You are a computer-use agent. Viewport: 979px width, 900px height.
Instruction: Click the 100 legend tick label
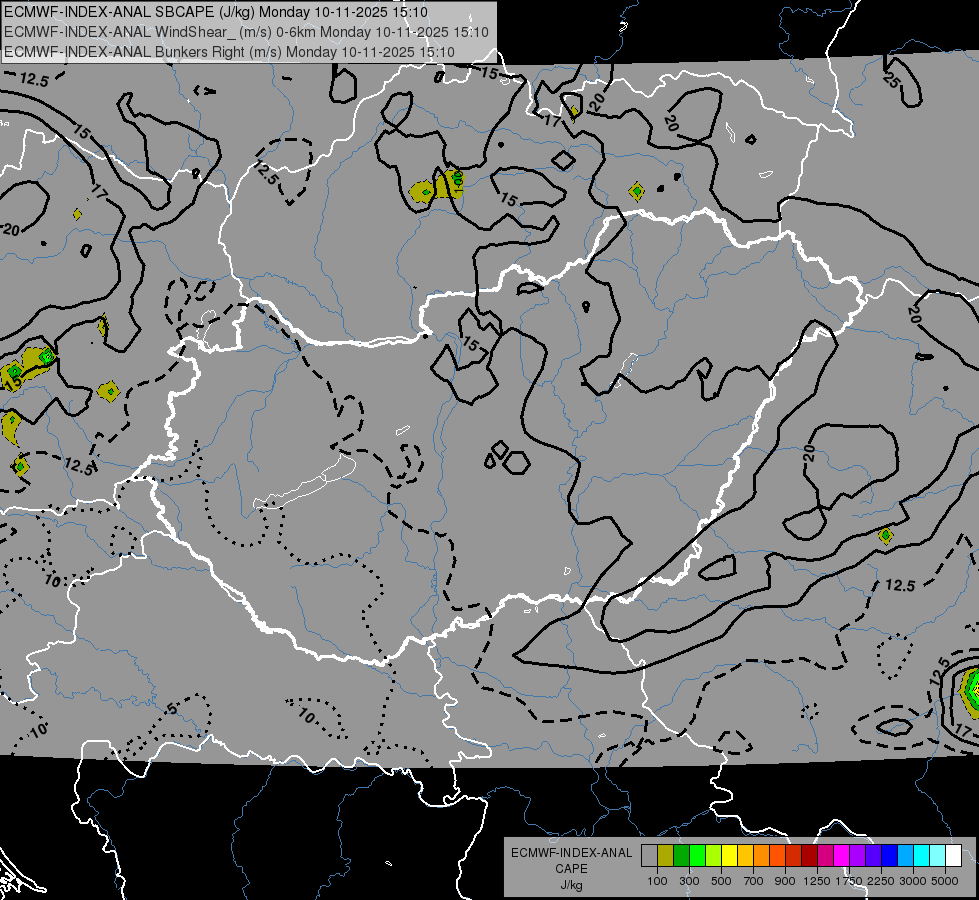[657, 881]
